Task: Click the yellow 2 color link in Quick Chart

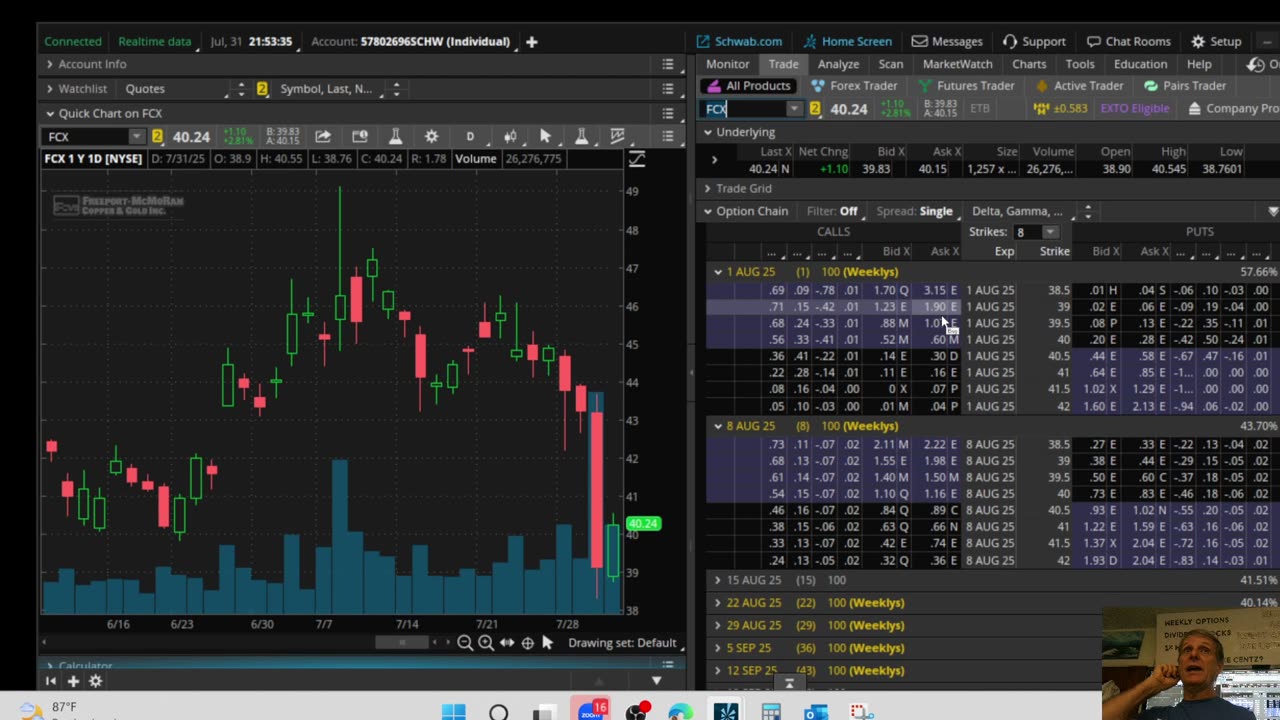Action: (157, 137)
